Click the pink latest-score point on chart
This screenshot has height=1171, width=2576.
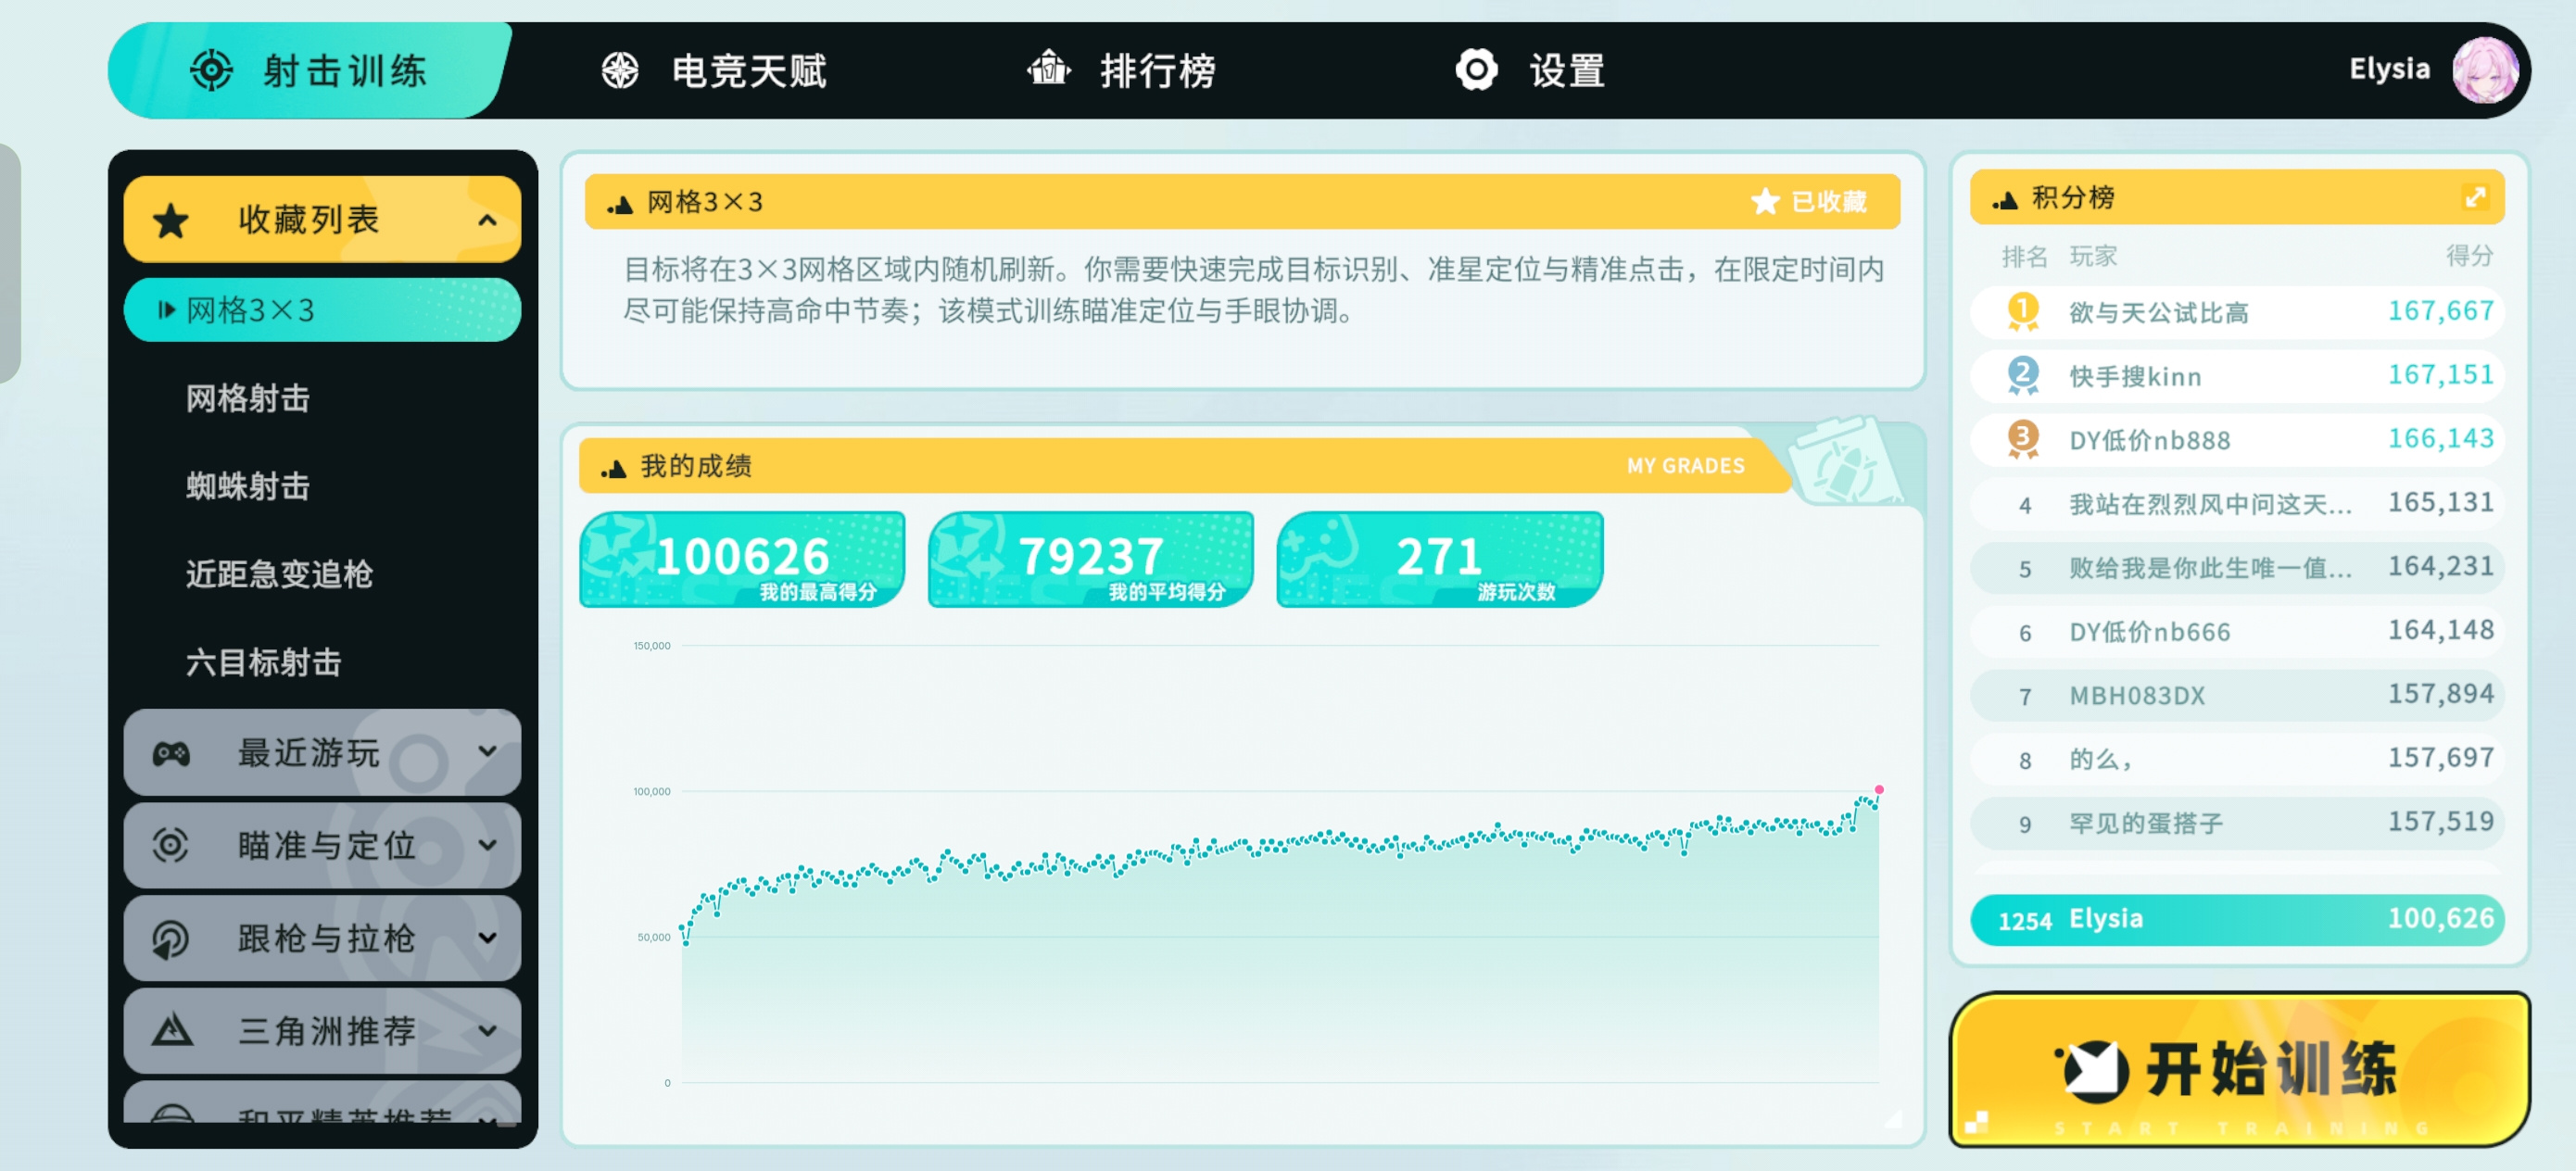[1879, 789]
